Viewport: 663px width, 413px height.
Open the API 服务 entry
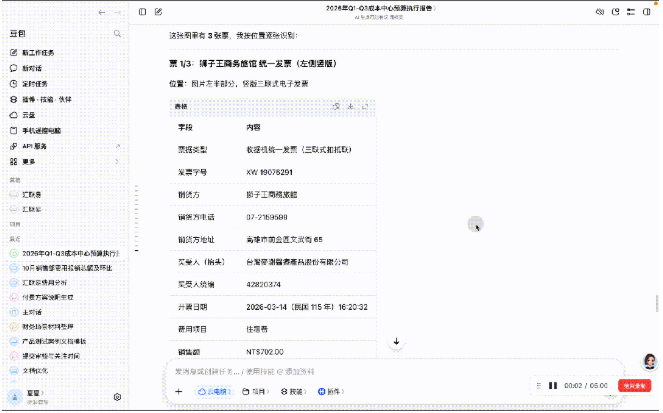click(34, 146)
